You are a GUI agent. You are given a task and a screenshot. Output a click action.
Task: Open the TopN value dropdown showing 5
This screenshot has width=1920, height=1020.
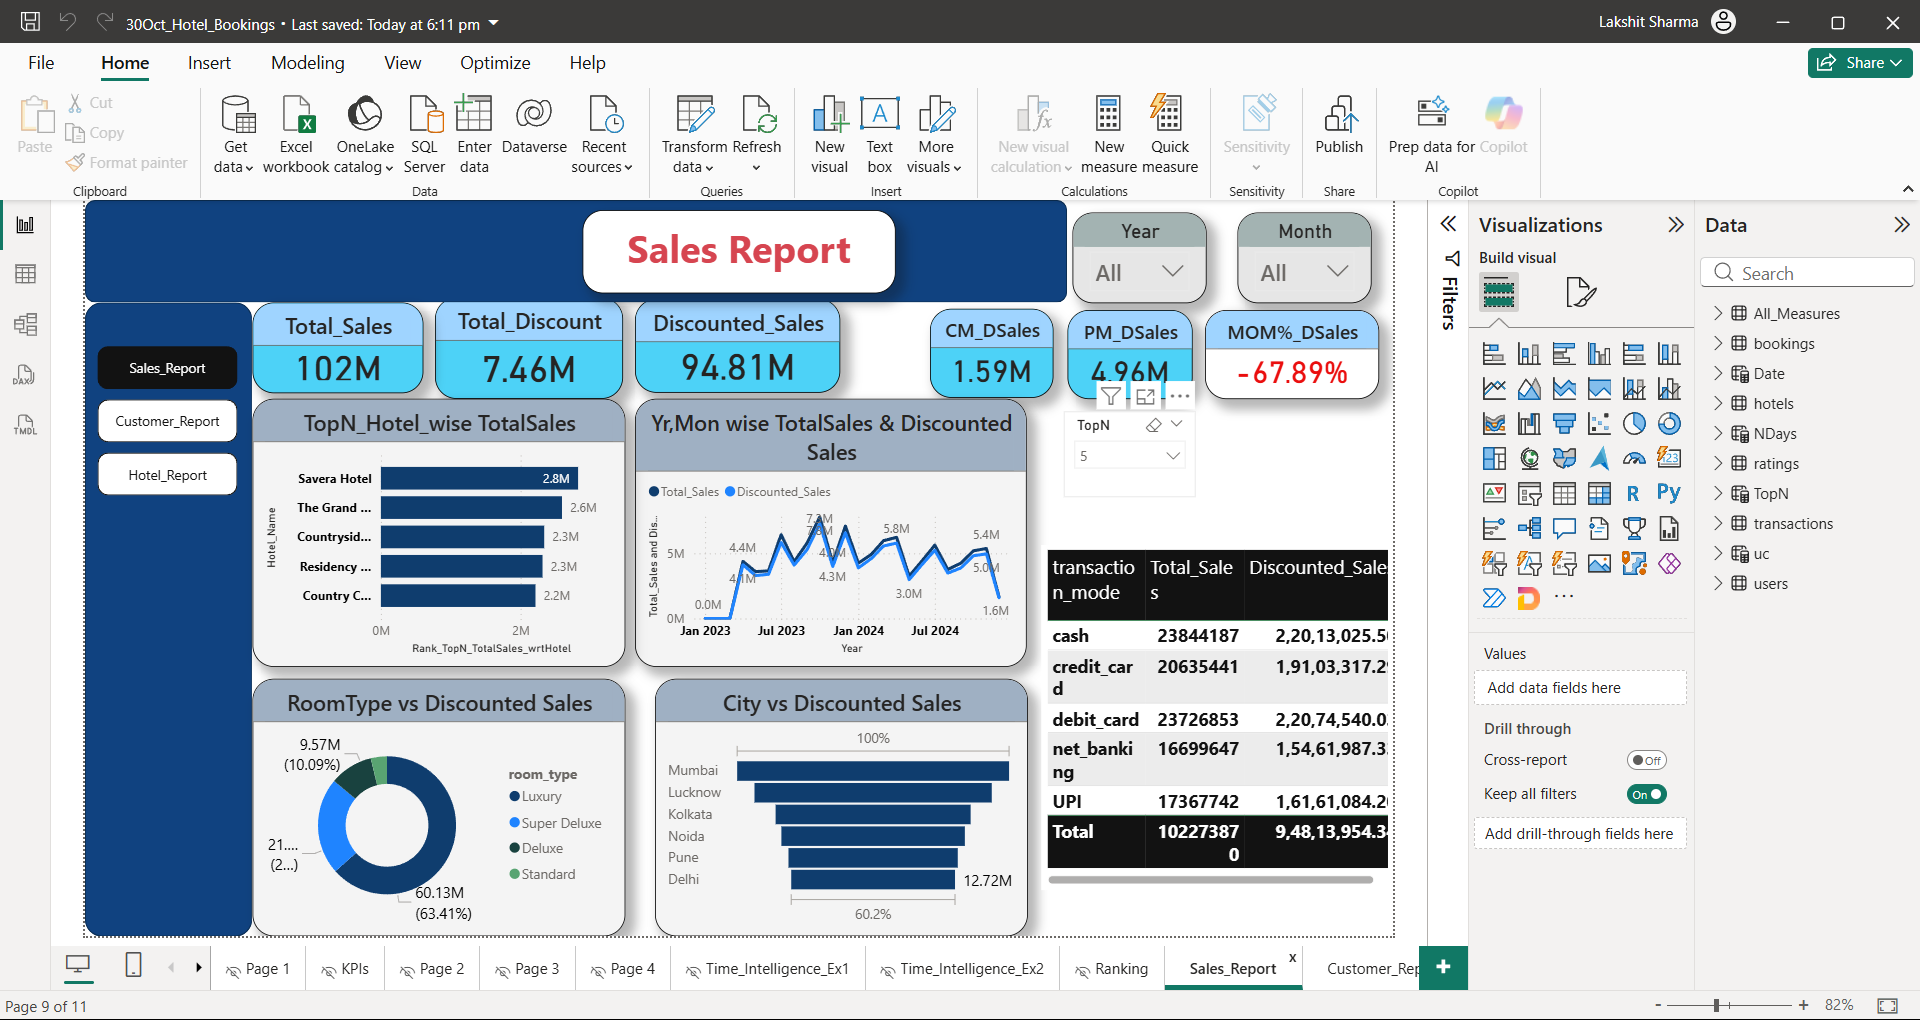(1129, 456)
